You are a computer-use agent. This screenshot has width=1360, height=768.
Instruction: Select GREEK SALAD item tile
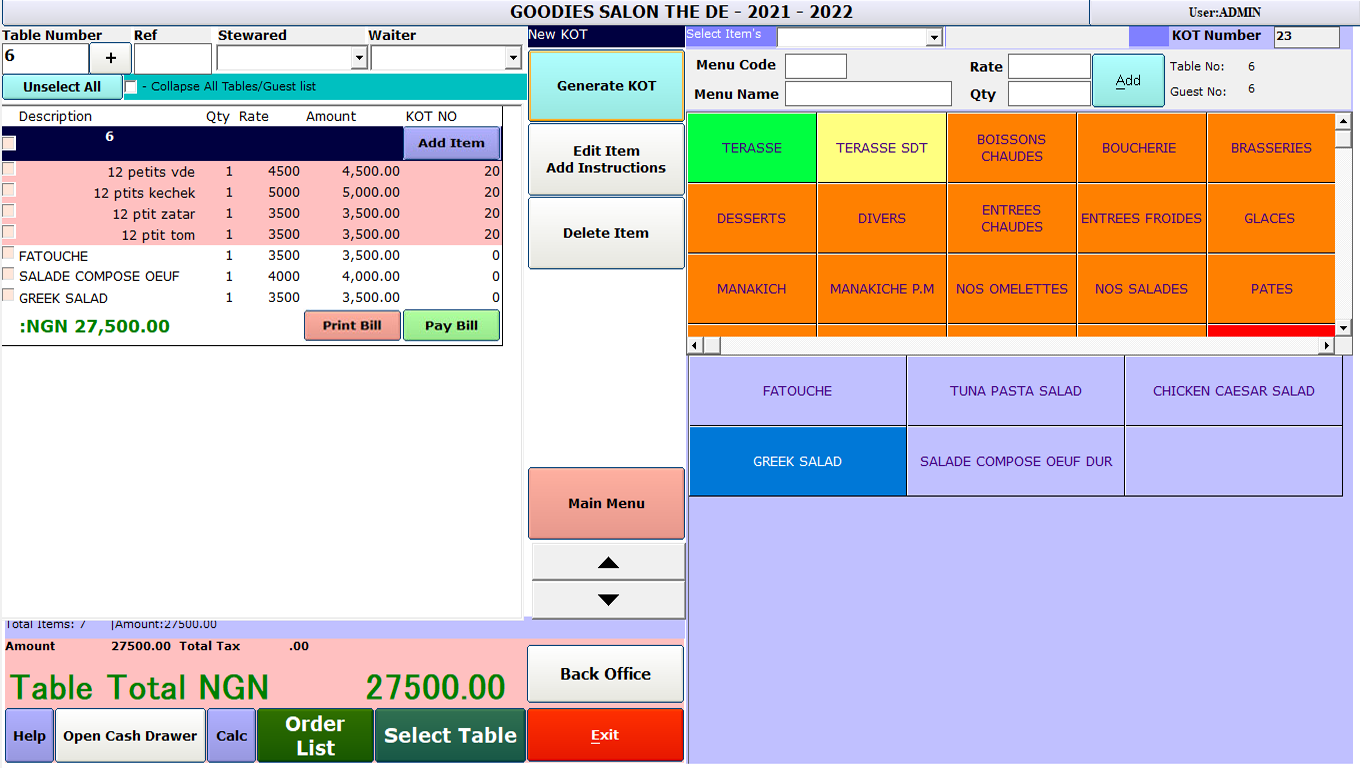(798, 461)
